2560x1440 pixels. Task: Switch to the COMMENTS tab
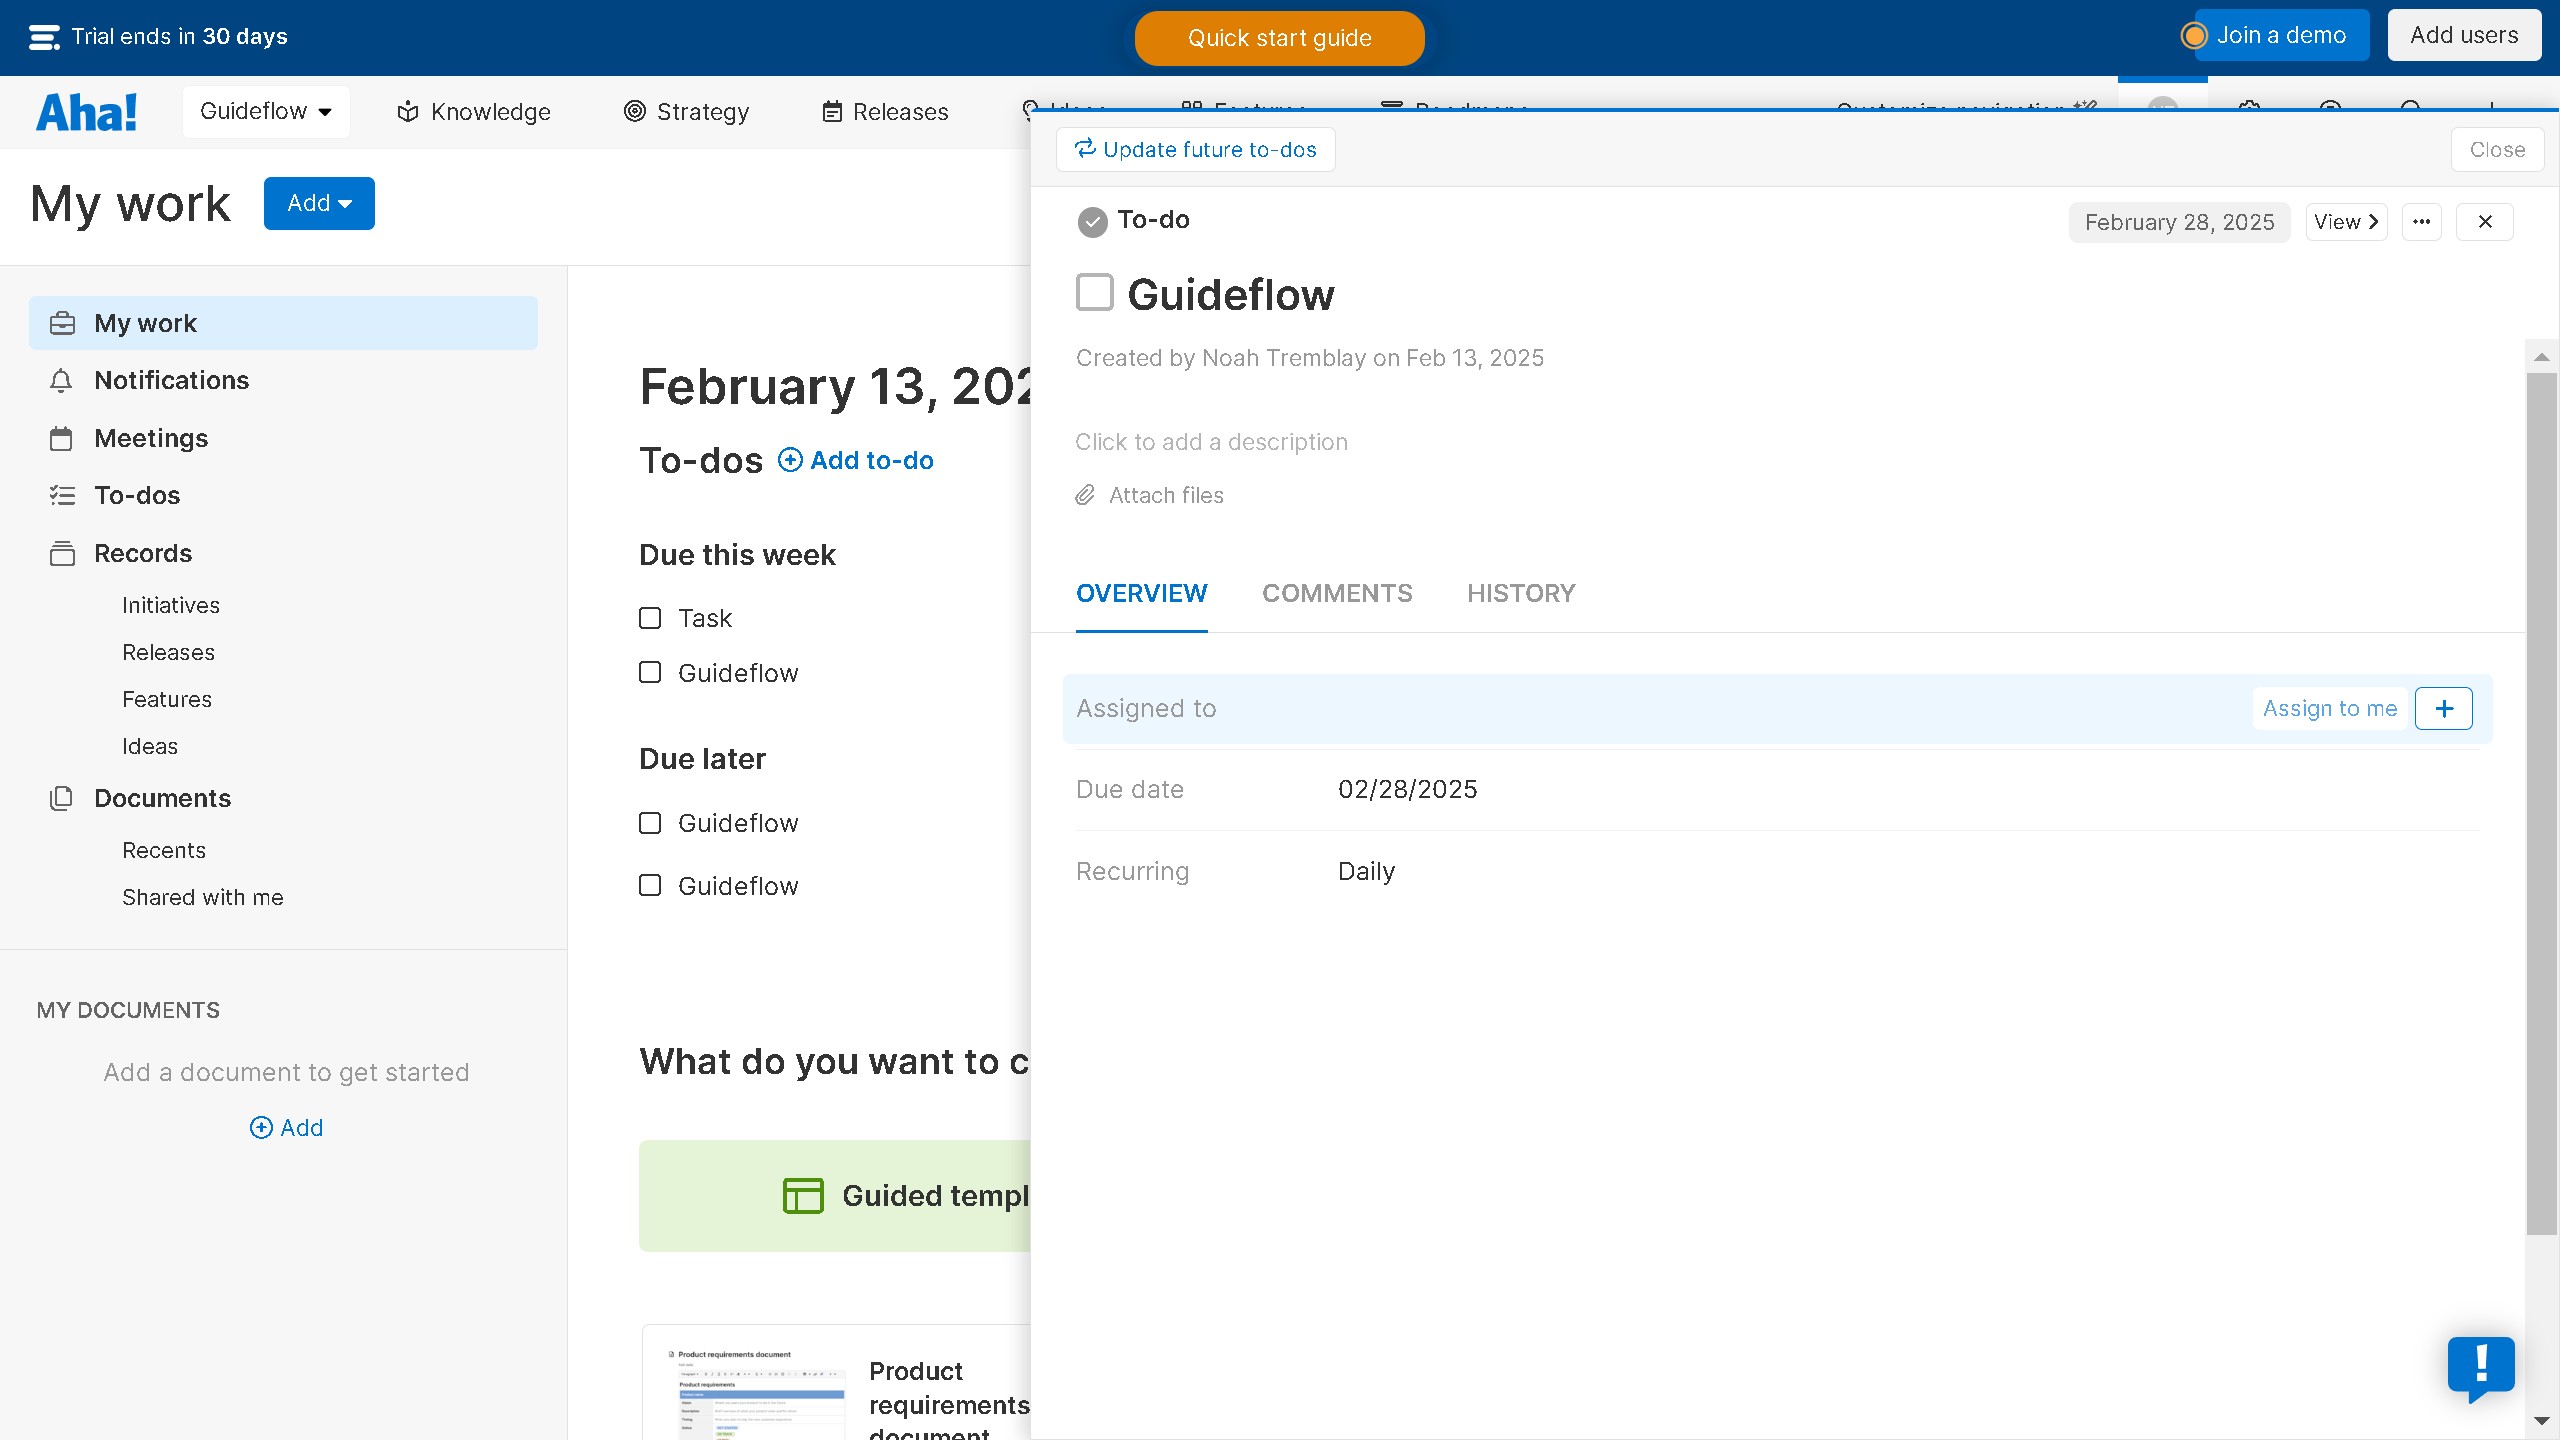(1337, 594)
